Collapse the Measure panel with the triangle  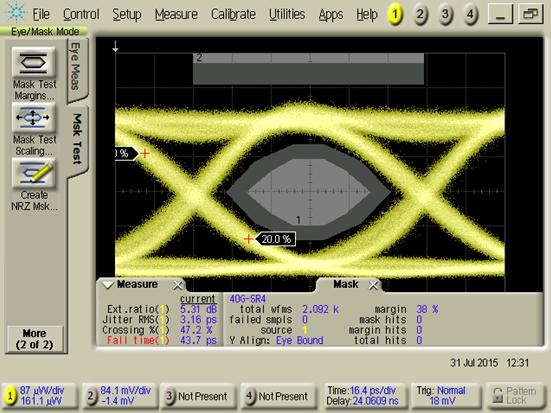coord(108,285)
